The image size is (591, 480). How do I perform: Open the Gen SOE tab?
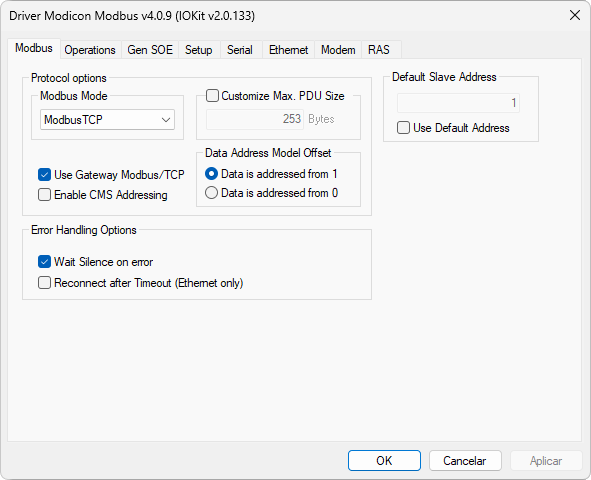pos(150,50)
